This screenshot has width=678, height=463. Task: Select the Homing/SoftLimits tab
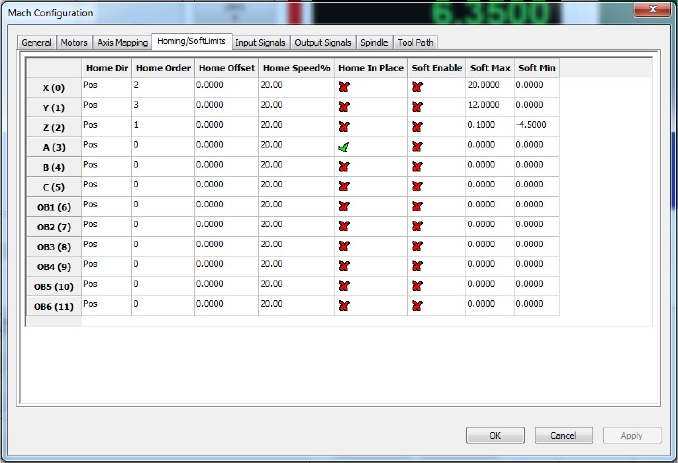(192, 41)
